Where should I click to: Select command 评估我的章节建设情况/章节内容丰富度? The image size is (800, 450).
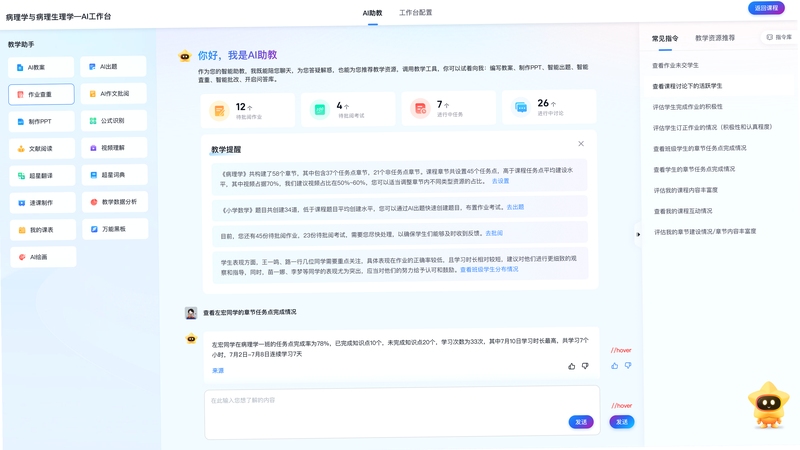click(705, 232)
